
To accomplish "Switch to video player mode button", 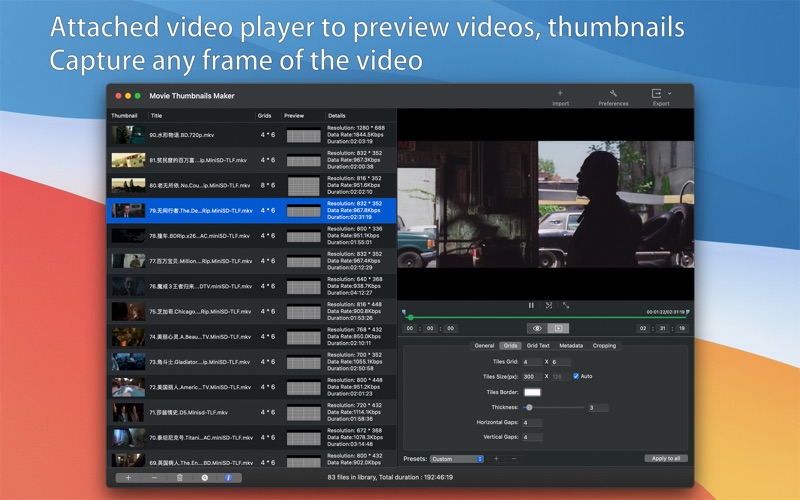I will [x=558, y=328].
